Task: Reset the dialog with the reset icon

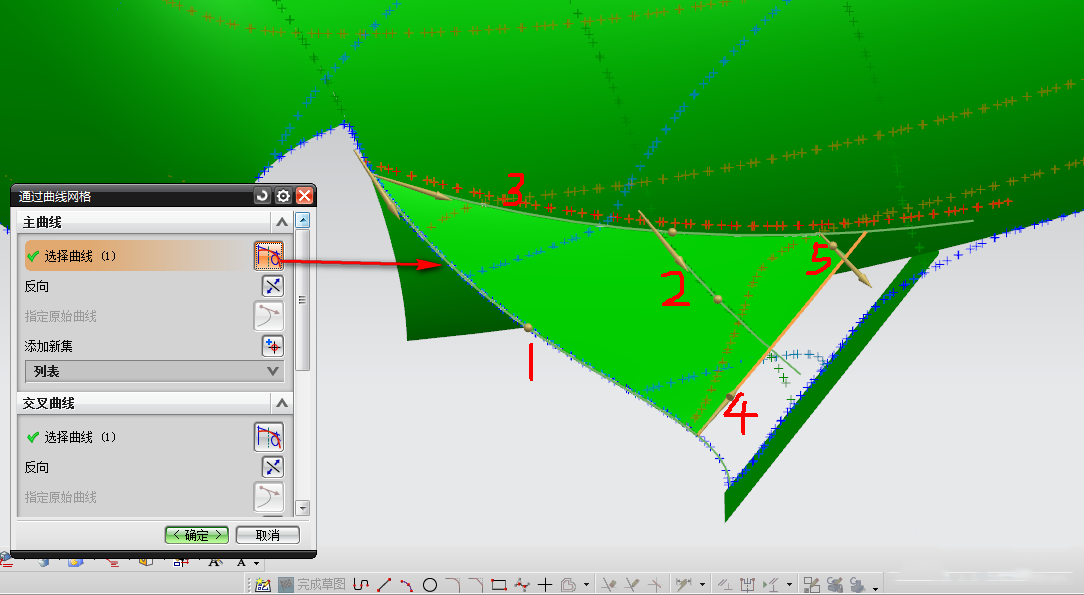Action: pyautogui.click(x=263, y=196)
